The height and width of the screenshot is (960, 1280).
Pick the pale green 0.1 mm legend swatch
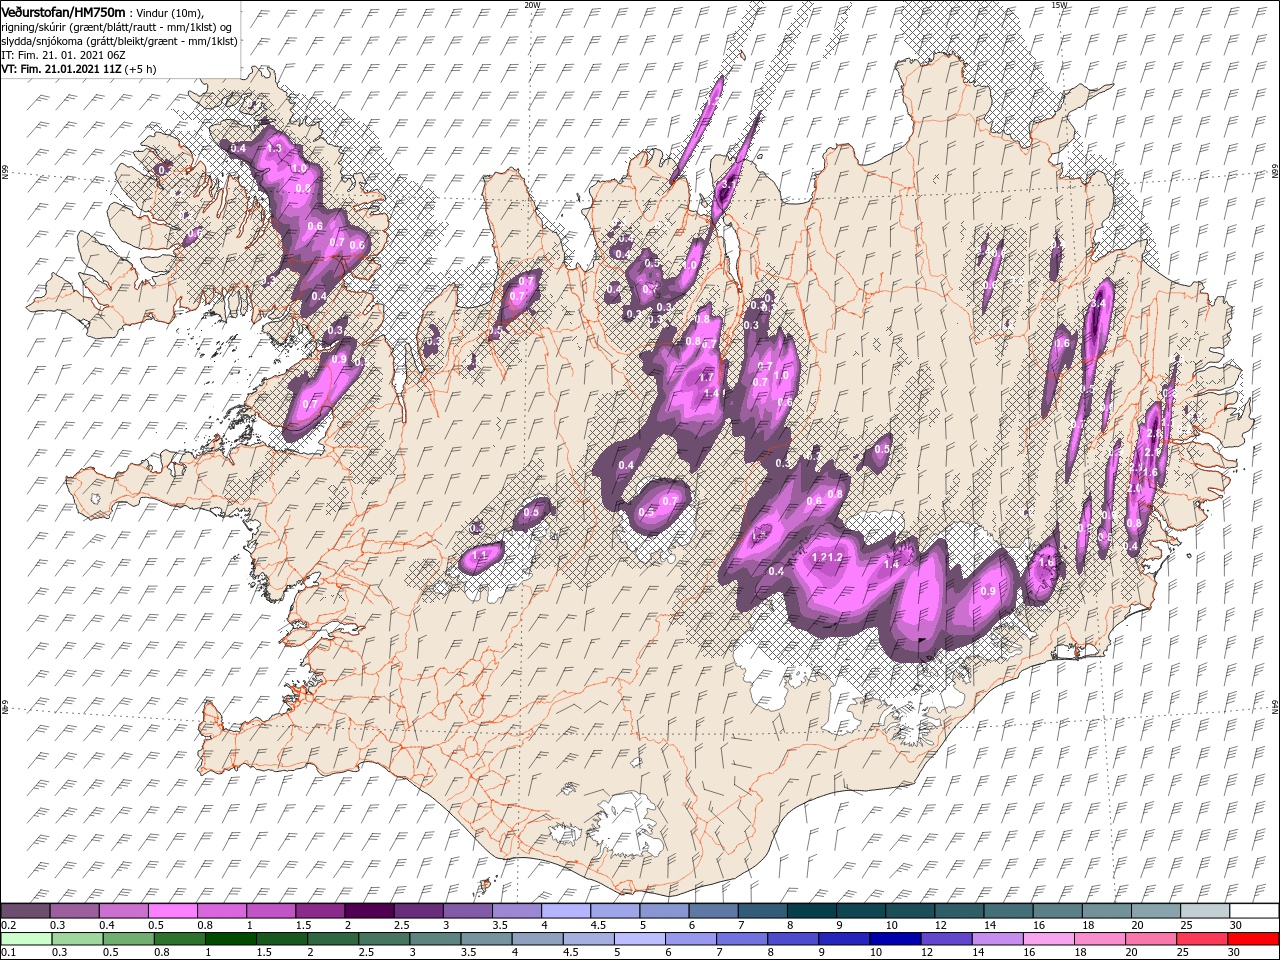(x=26, y=939)
